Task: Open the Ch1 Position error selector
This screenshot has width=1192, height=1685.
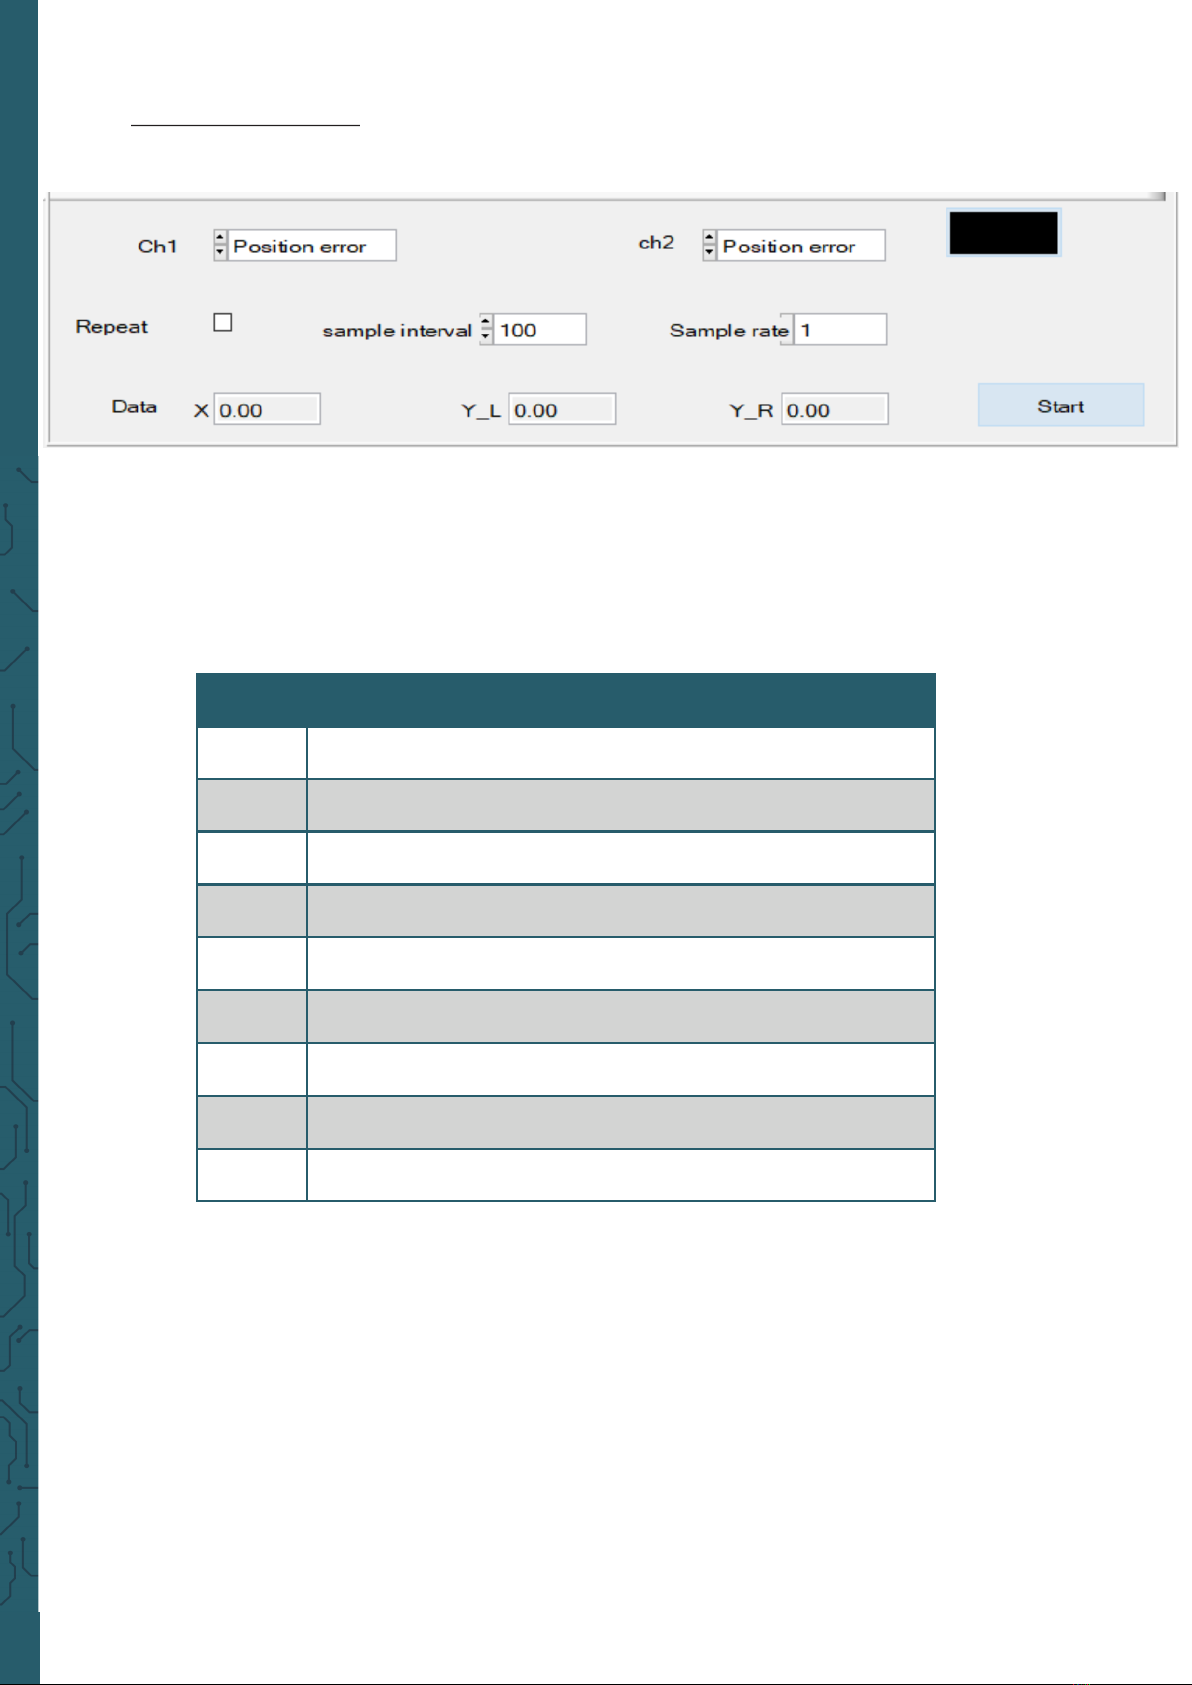Action: point(312,246)
